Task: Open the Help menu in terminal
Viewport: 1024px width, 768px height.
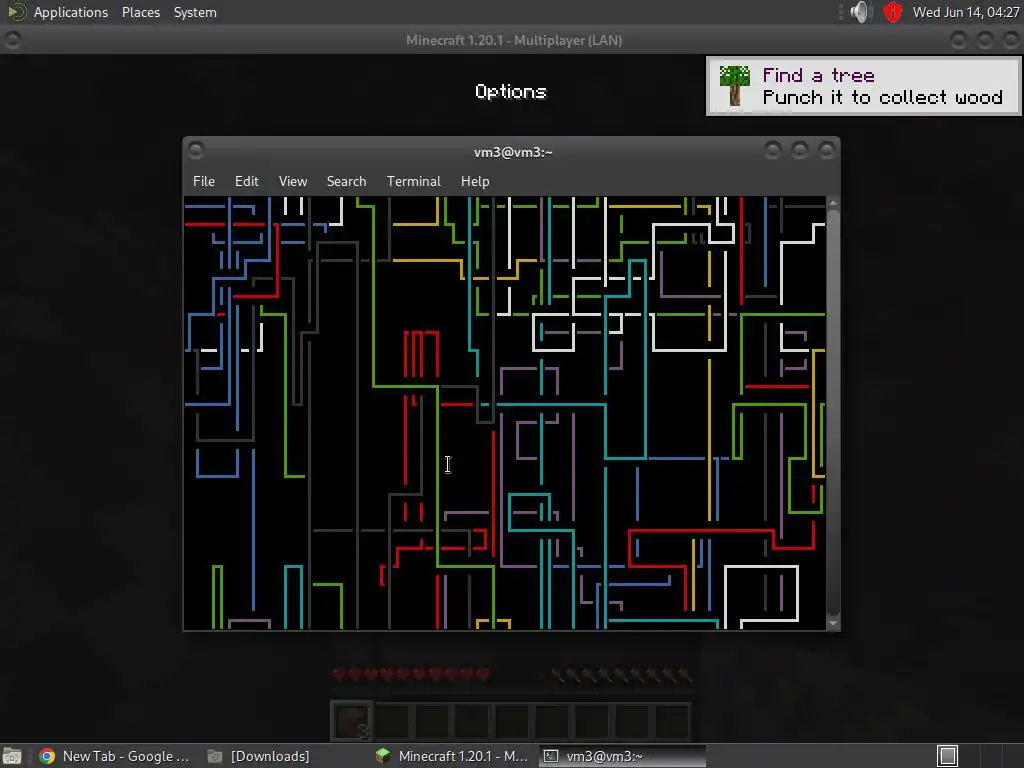Action: click(475, 182)
